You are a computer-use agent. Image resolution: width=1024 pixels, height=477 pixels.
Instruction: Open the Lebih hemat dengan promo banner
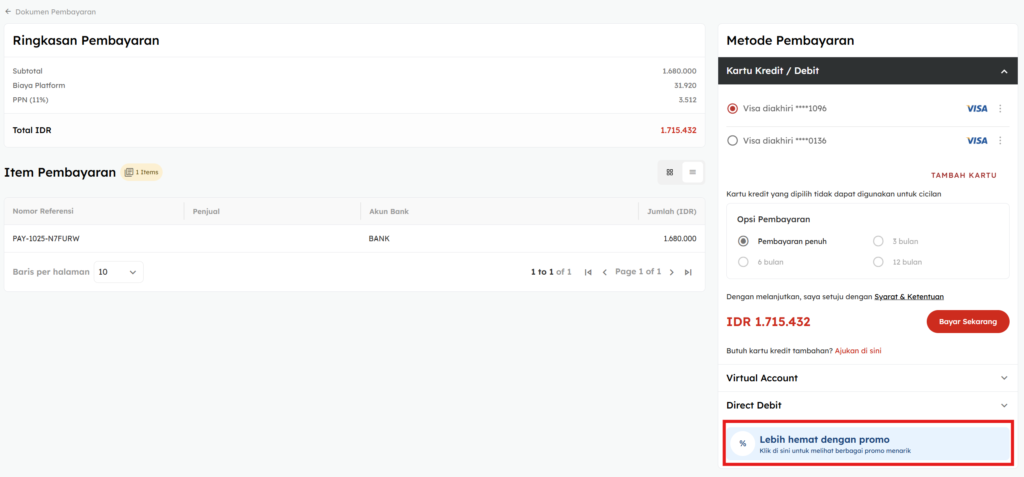[x=867, y=444]
